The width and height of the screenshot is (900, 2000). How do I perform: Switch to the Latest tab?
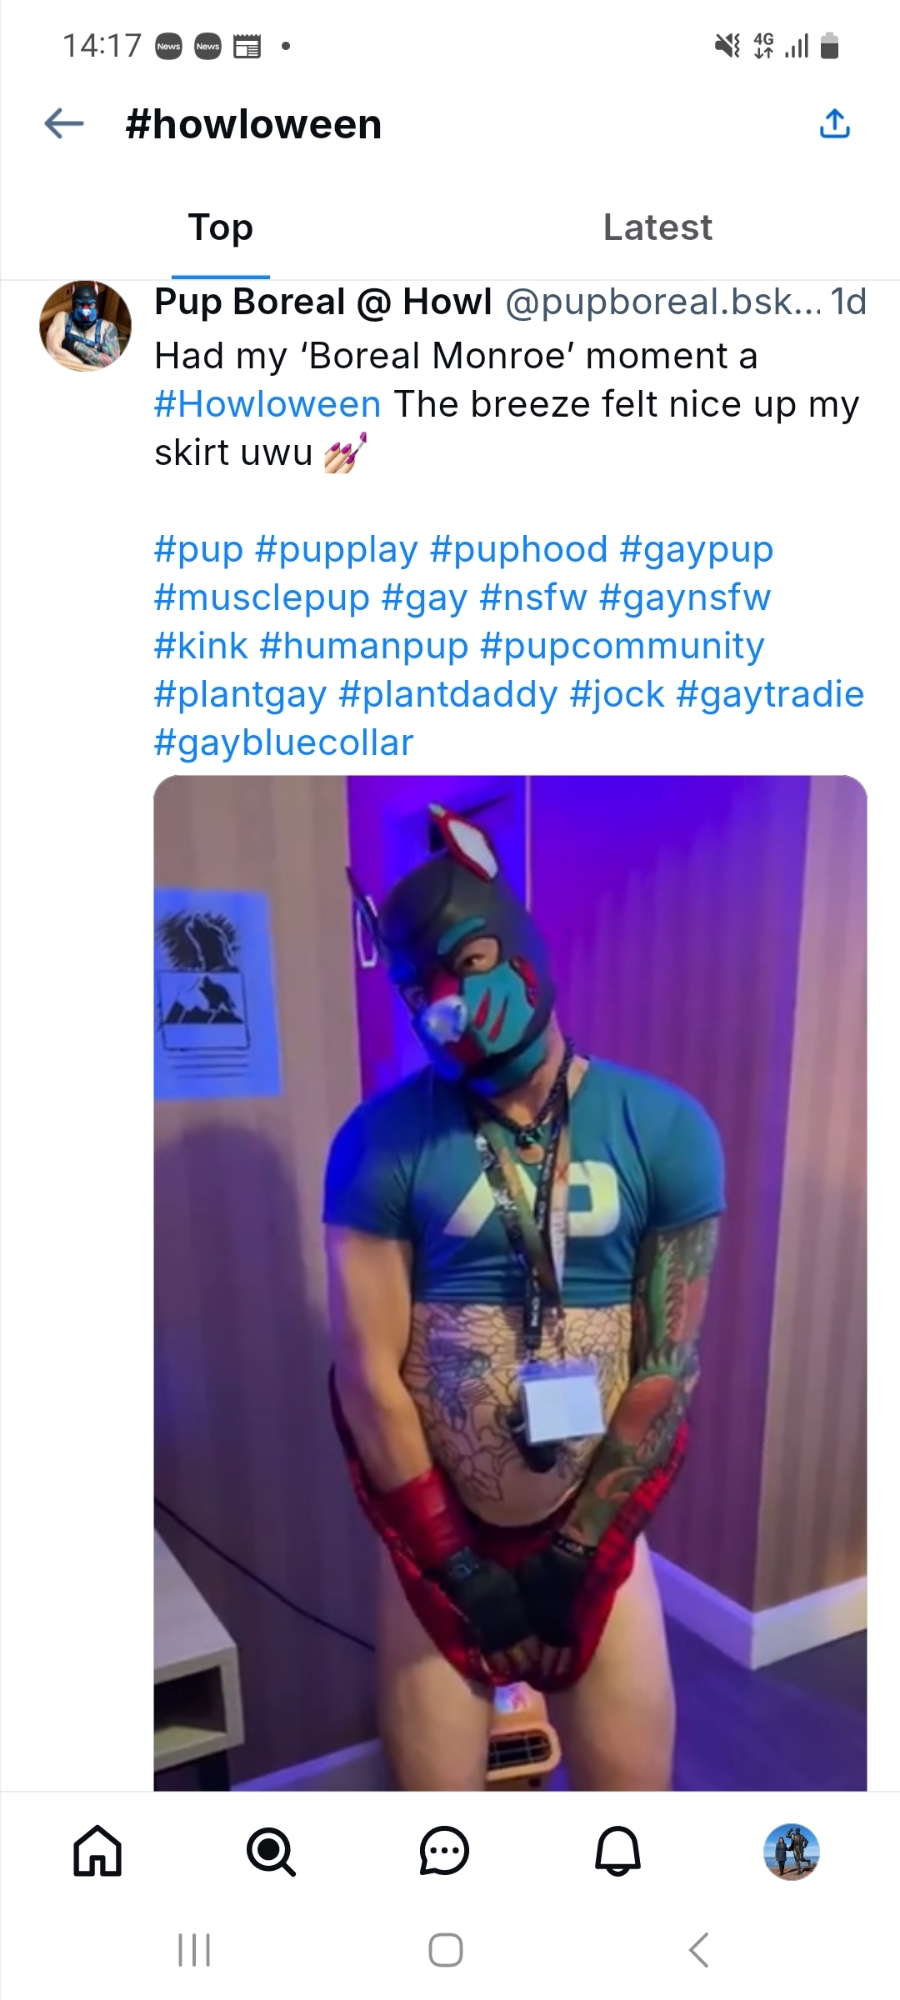tap(657, 228)
